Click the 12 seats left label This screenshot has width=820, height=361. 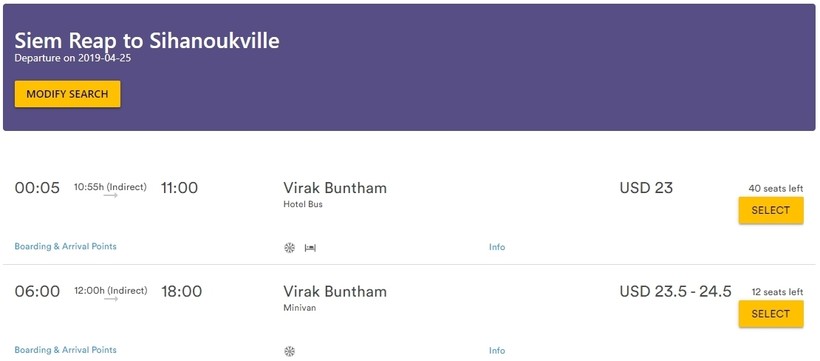coord(777,292)
